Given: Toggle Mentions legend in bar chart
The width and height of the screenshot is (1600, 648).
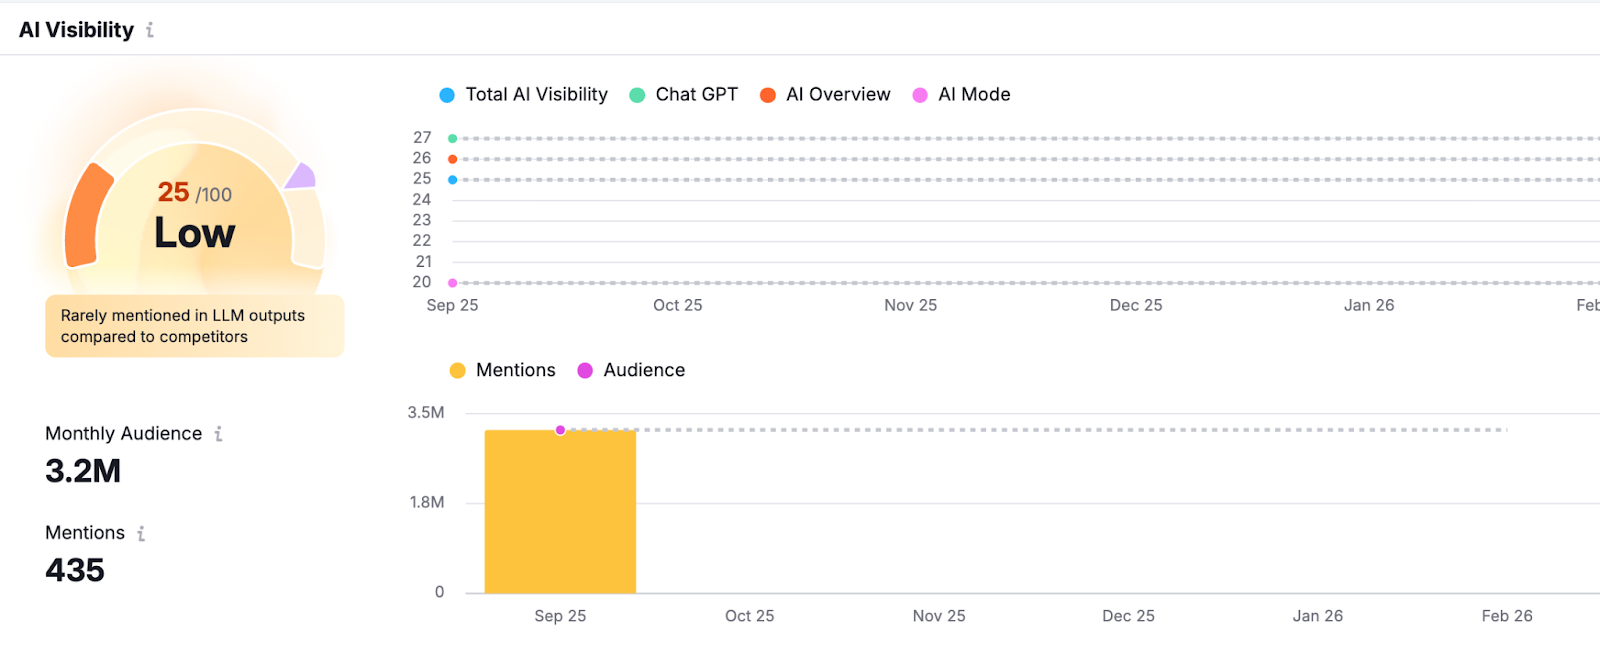Looking at the screenshot, I should 503,370.
